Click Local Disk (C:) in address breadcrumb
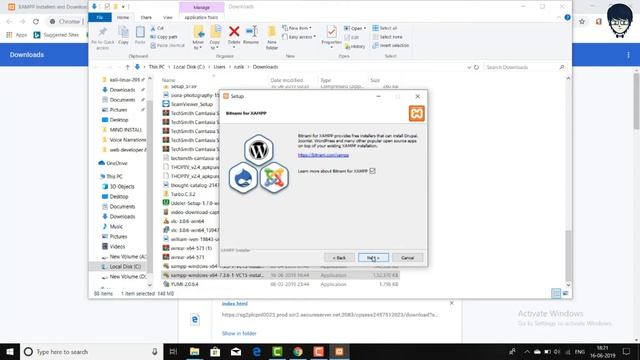 click(189, 67)
